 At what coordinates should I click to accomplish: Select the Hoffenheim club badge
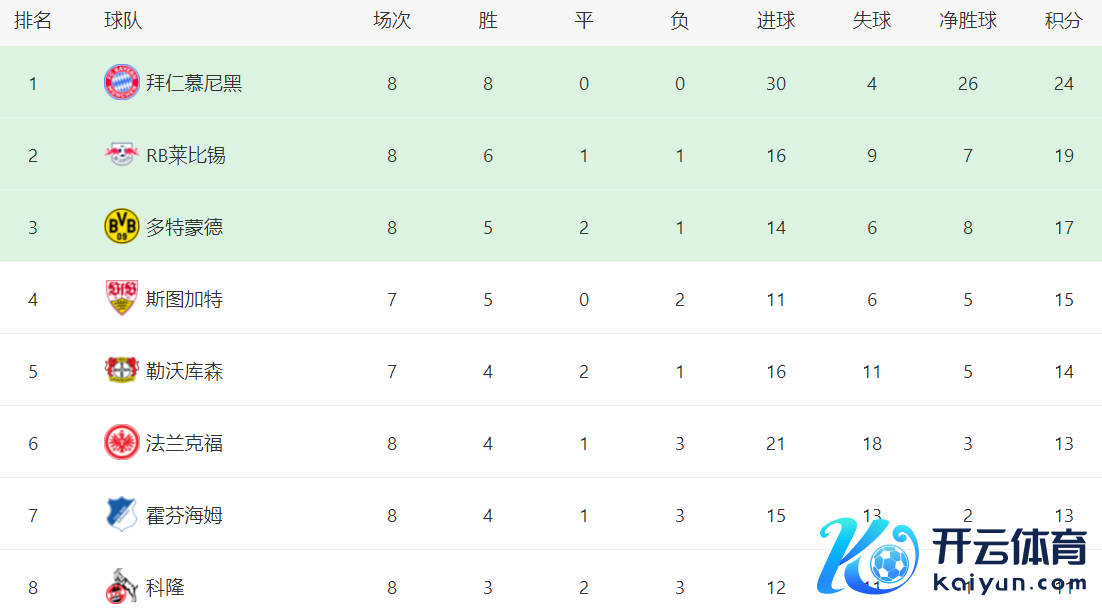tap(122, 515)
